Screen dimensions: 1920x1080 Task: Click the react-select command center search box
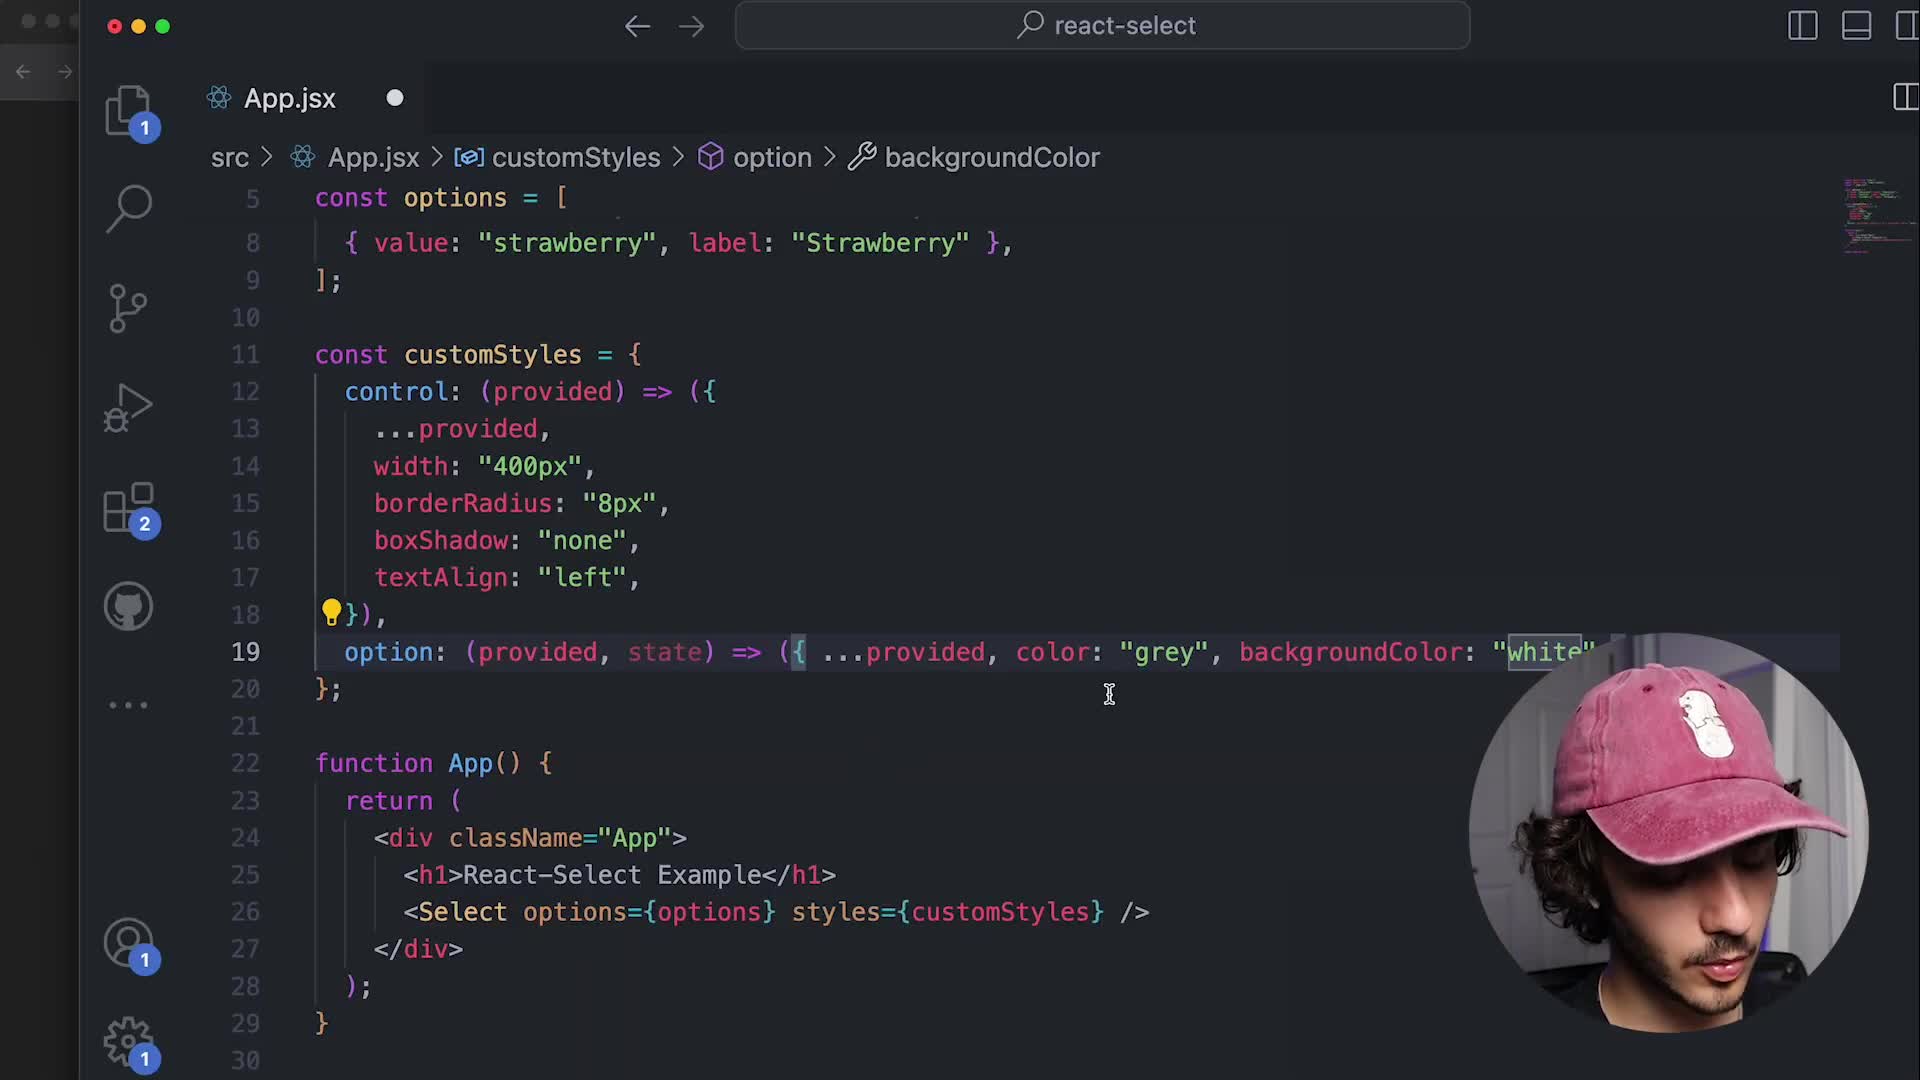1102,26
